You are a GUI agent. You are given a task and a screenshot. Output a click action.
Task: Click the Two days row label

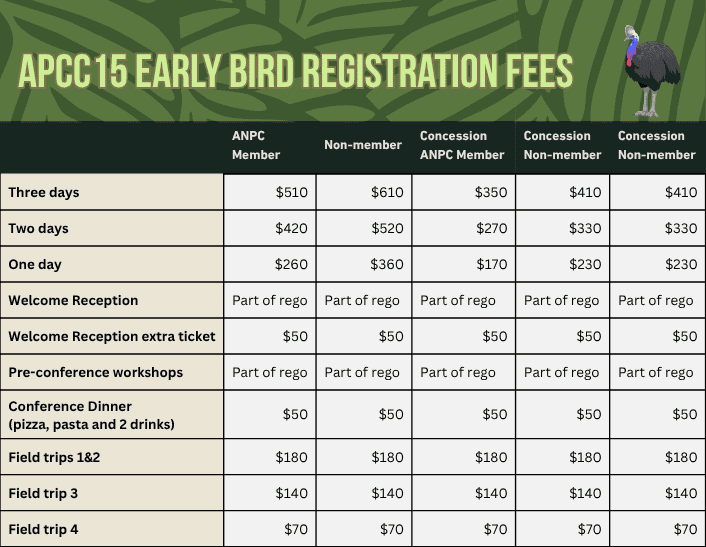click(38, 228)
